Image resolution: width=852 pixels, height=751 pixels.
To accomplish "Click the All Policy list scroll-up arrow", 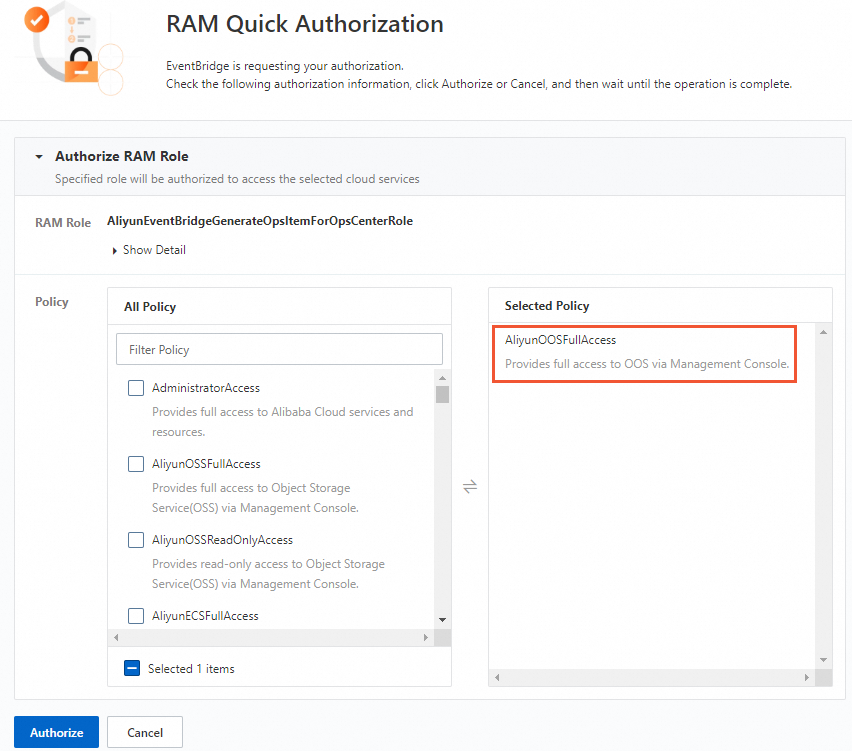I will [442, 378].
